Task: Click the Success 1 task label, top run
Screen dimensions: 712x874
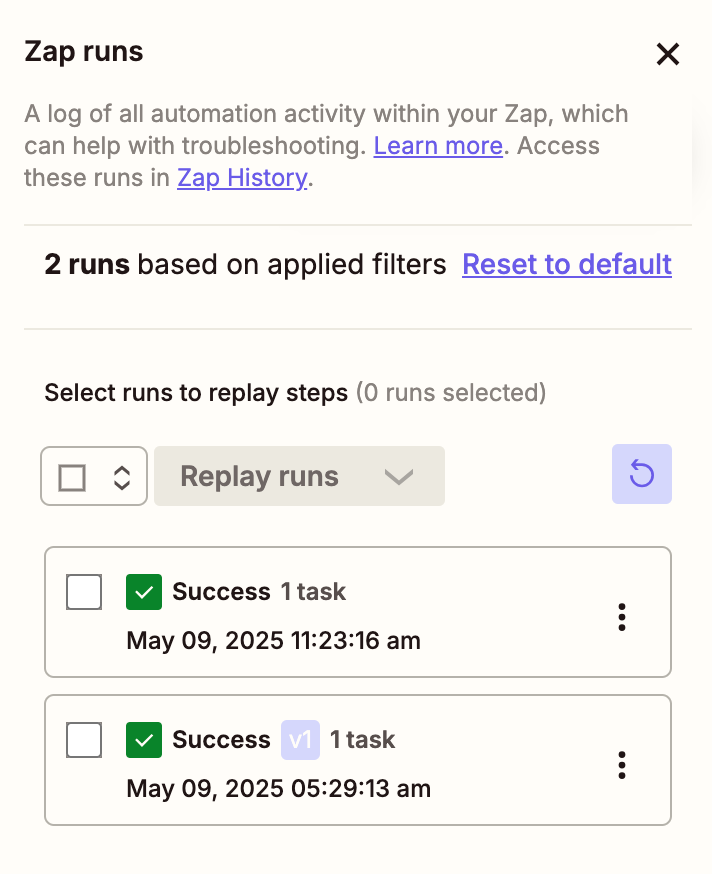Action: (x=259, y=591)
